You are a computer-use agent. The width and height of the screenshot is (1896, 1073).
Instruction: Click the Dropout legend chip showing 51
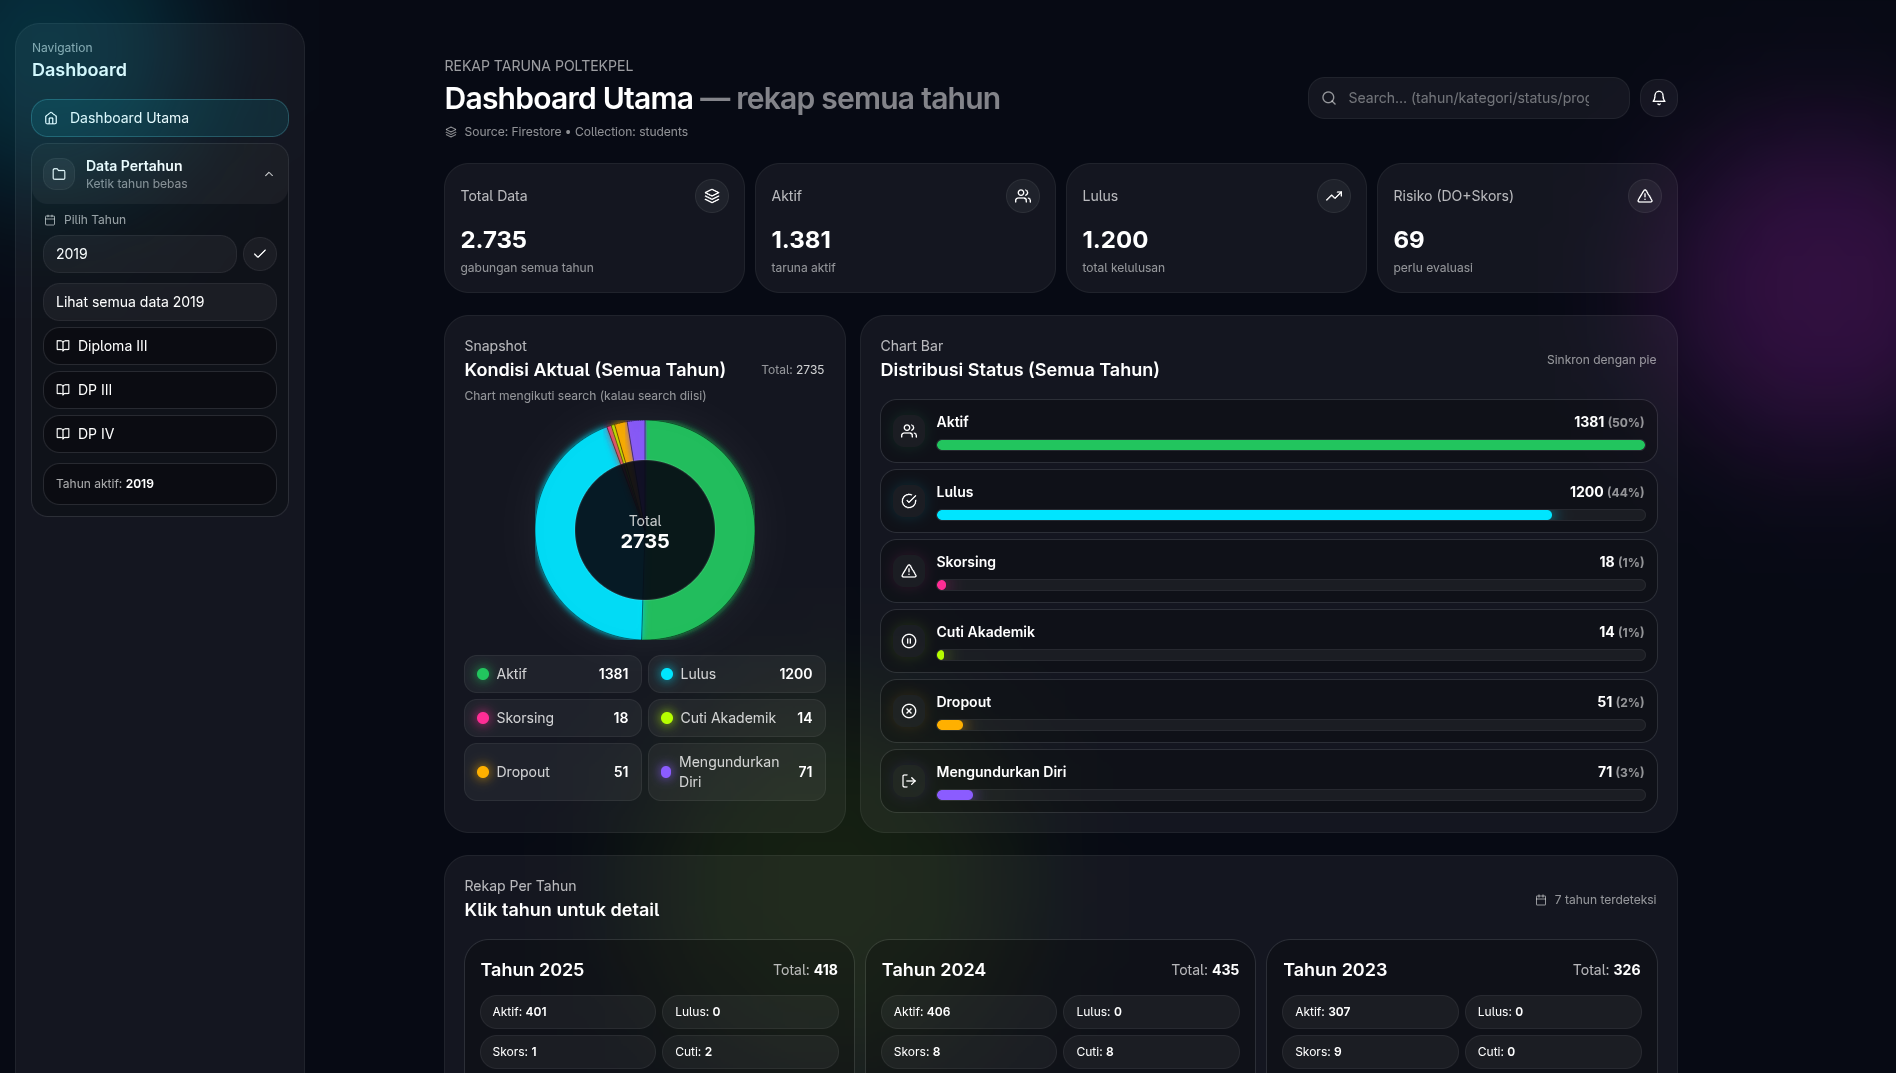click(x=553, y=772)
